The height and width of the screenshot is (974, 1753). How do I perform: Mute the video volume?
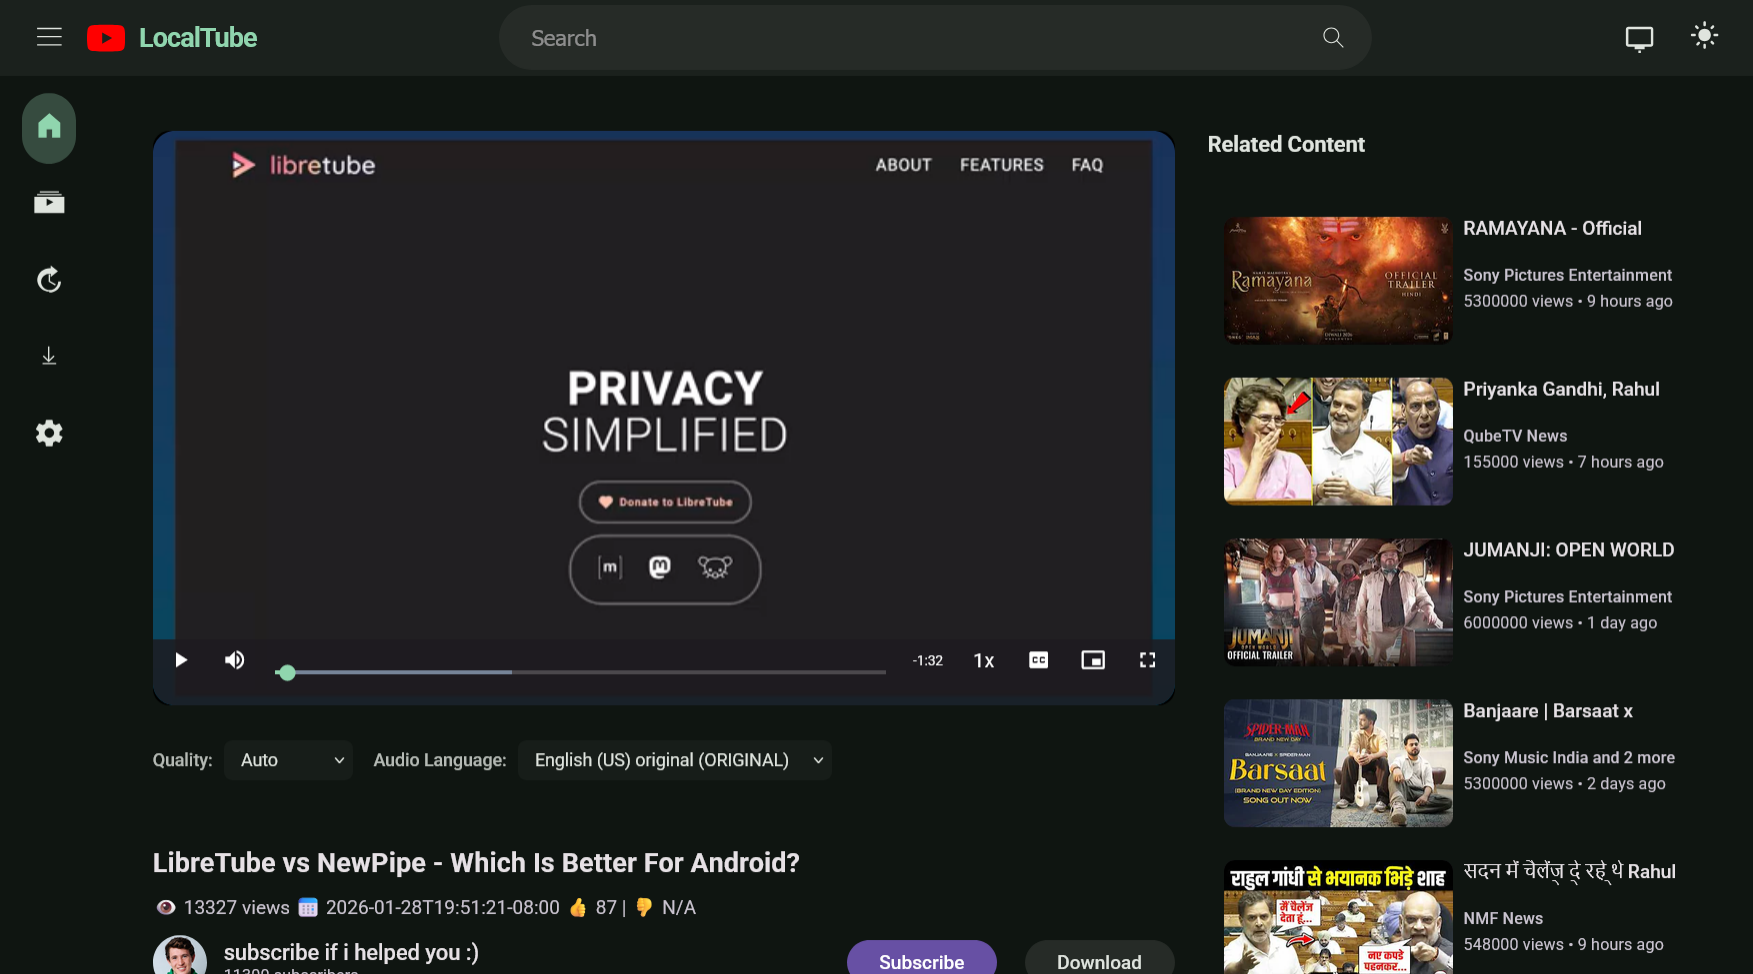(235, 660)
